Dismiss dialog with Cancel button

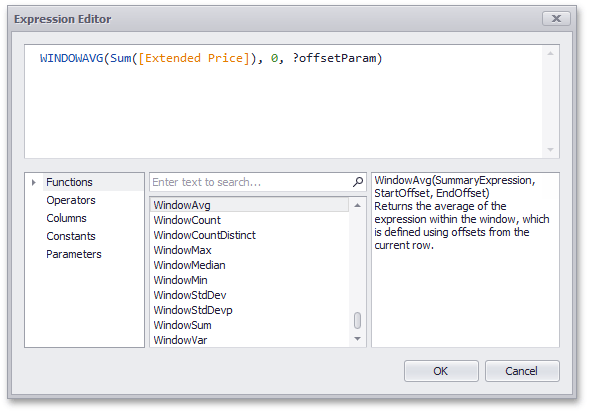coord(522,371)
